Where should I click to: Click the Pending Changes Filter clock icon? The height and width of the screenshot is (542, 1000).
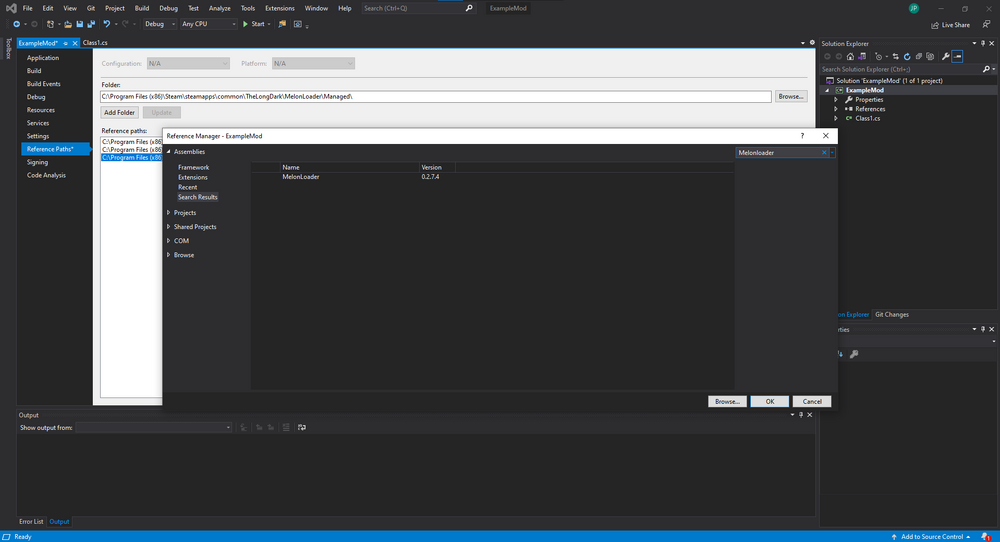point(878,56)
